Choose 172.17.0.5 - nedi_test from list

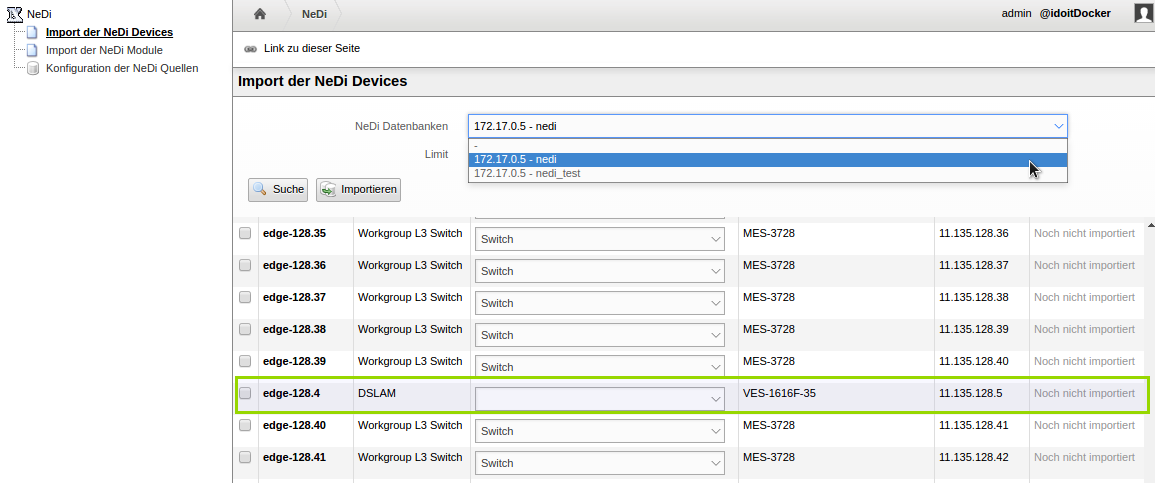pyautogui.click(x=527, y=174)
